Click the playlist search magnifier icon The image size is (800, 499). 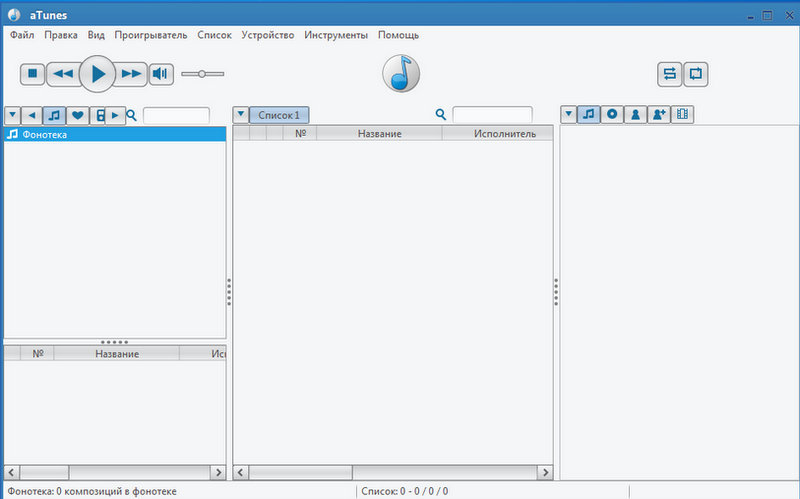click(441, 114)
